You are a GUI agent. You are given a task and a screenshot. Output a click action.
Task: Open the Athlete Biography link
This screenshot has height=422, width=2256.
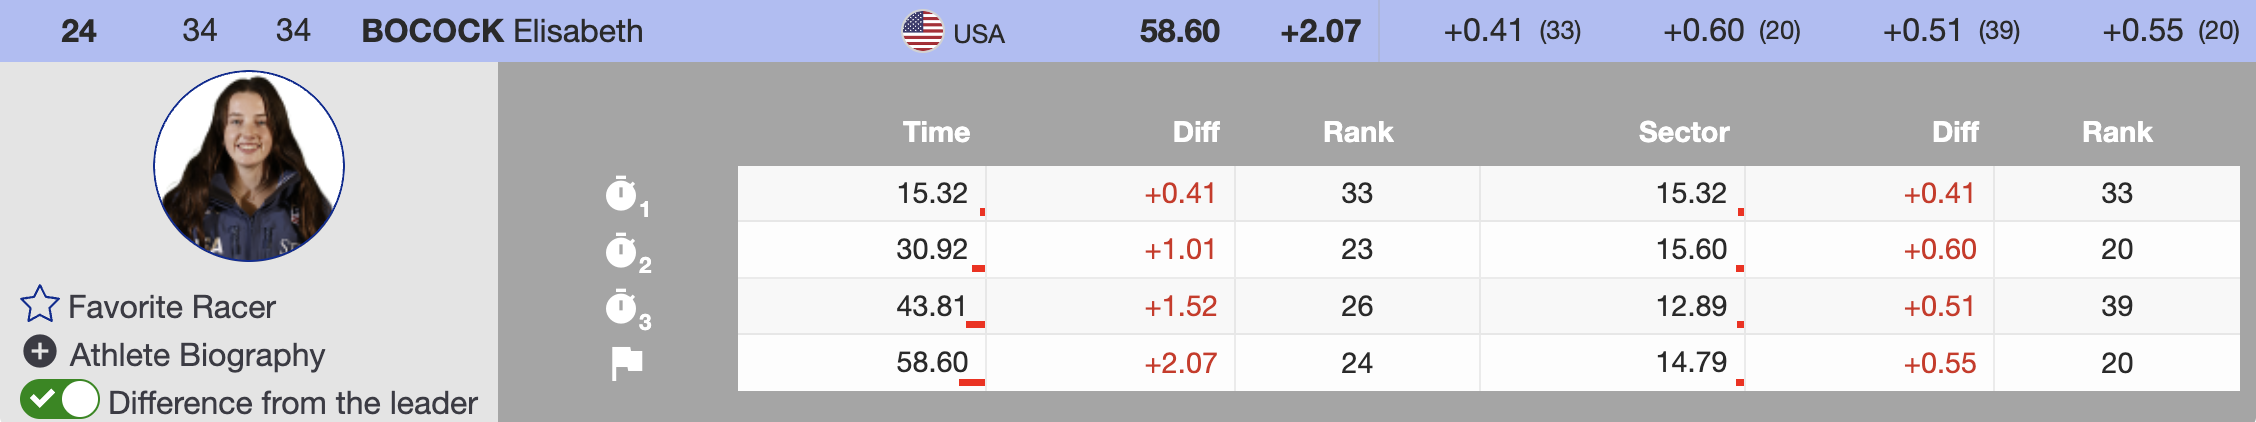coord(197,355)
